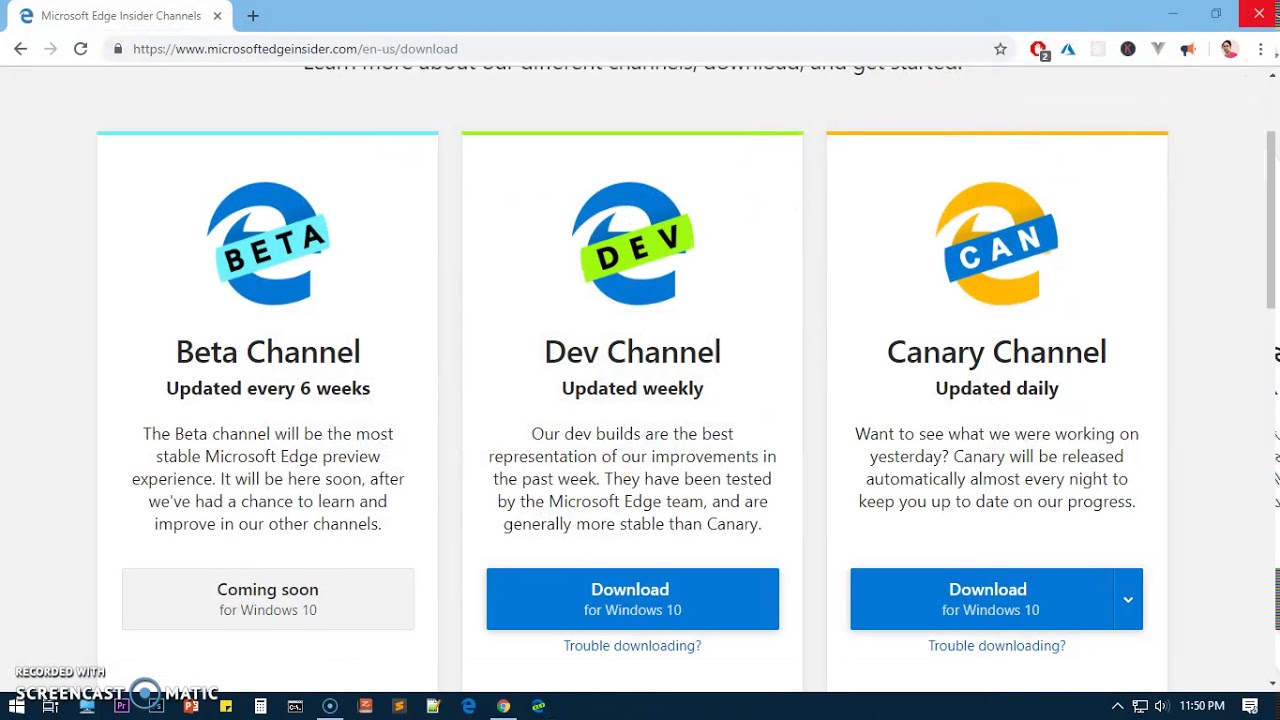This screenshot has height=720, width=1280.
Task: Show hidden system tray icons
Action: 1117,706
